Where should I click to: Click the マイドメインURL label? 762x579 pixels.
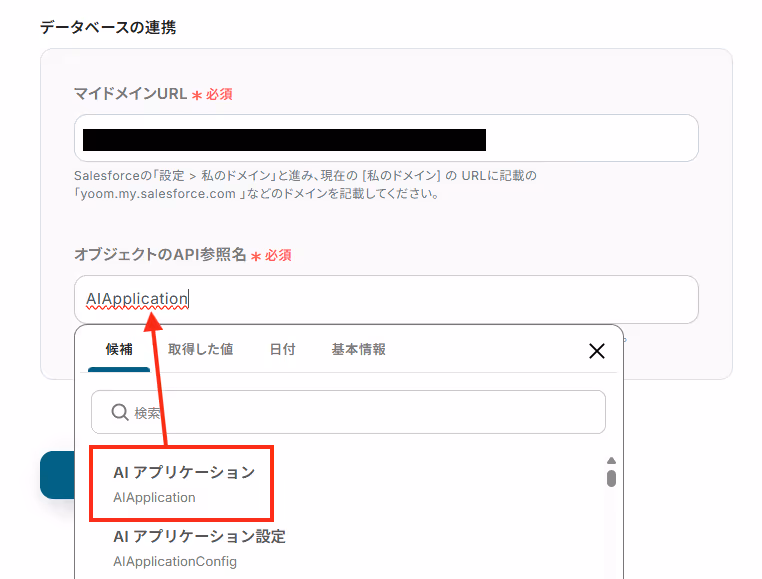tap(130, 93)
